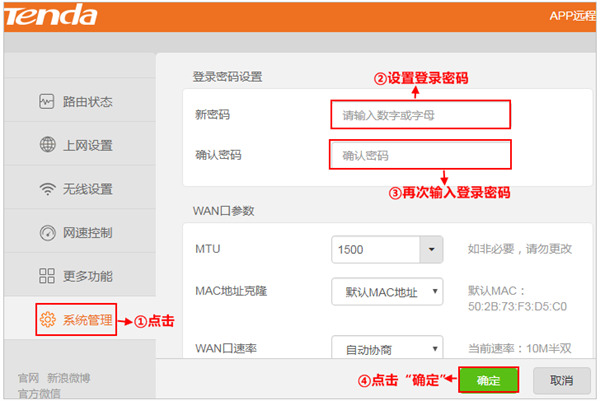Go to 上网设置 section
Image resolution: width=600 pixels, height=401 pixels.
click(x=87, y=145)
